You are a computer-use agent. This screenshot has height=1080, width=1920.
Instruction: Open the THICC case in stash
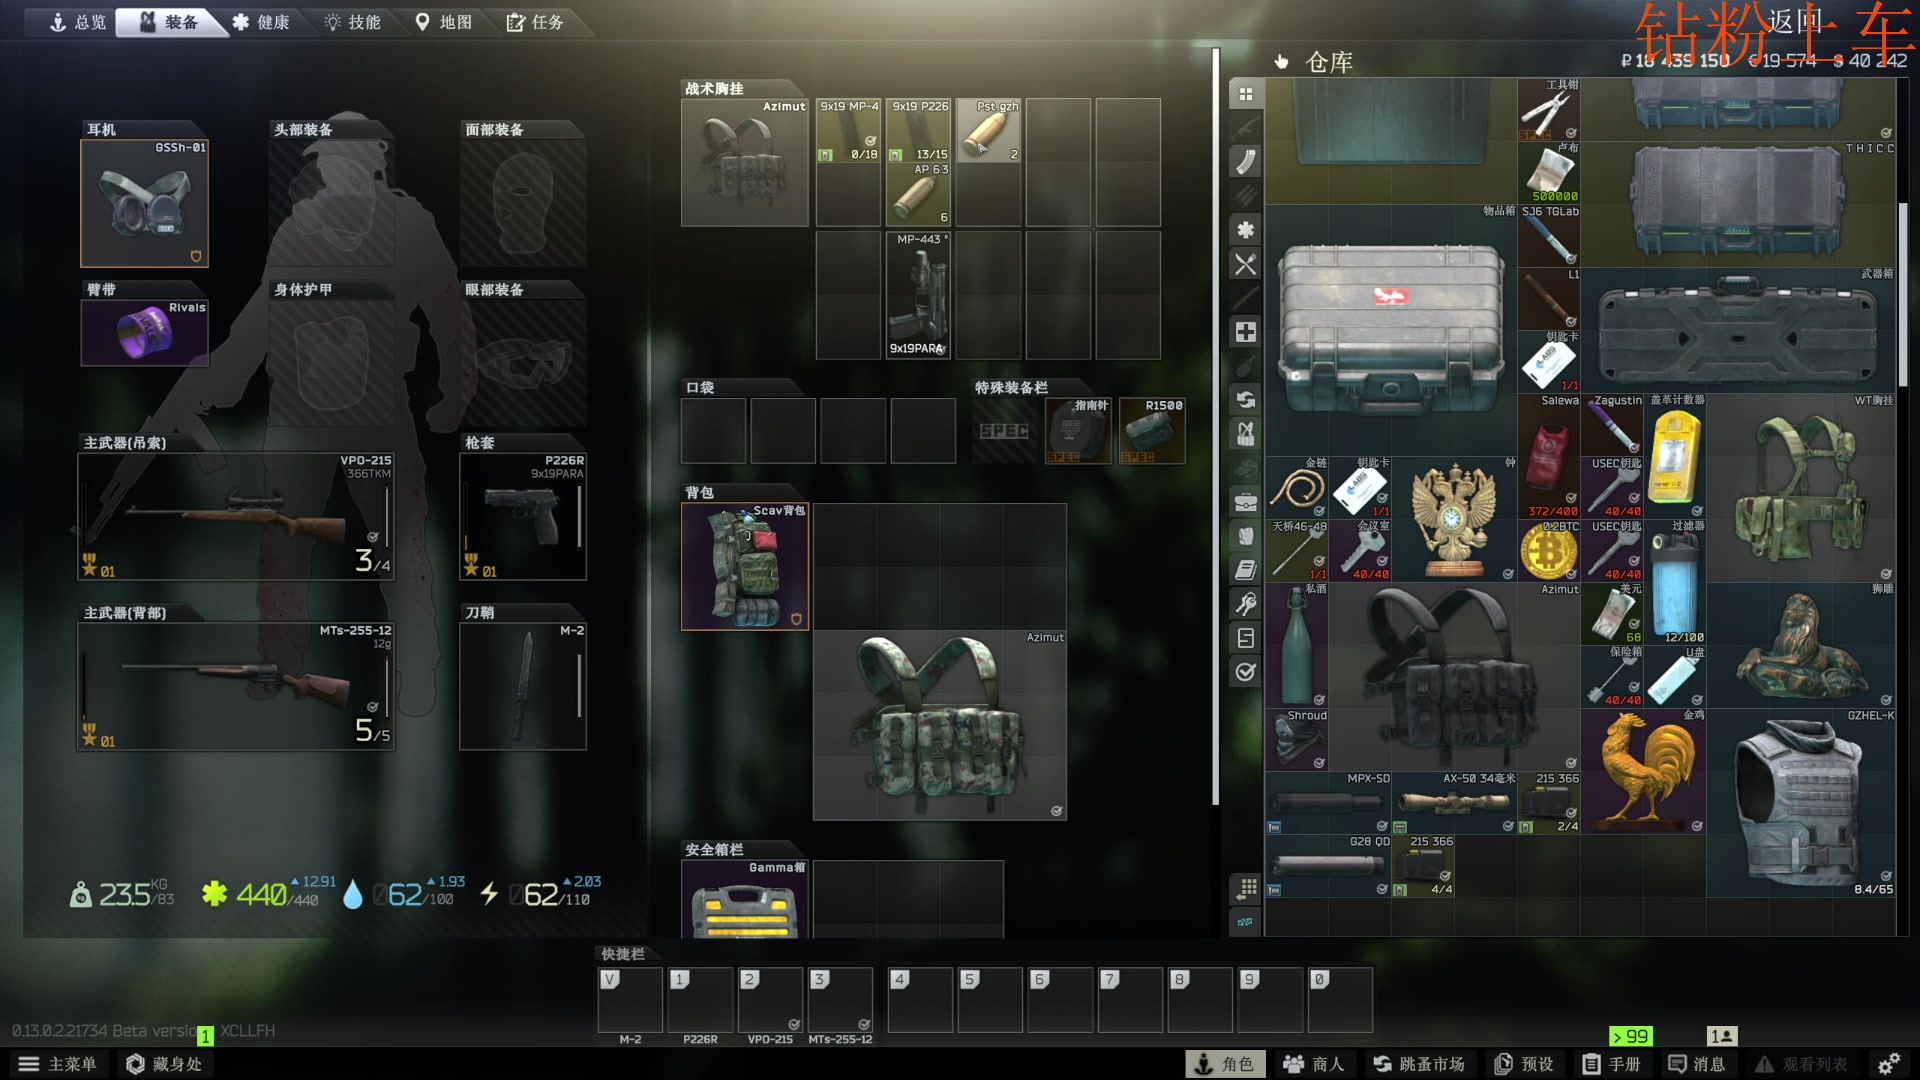[x=1738, y=204]
